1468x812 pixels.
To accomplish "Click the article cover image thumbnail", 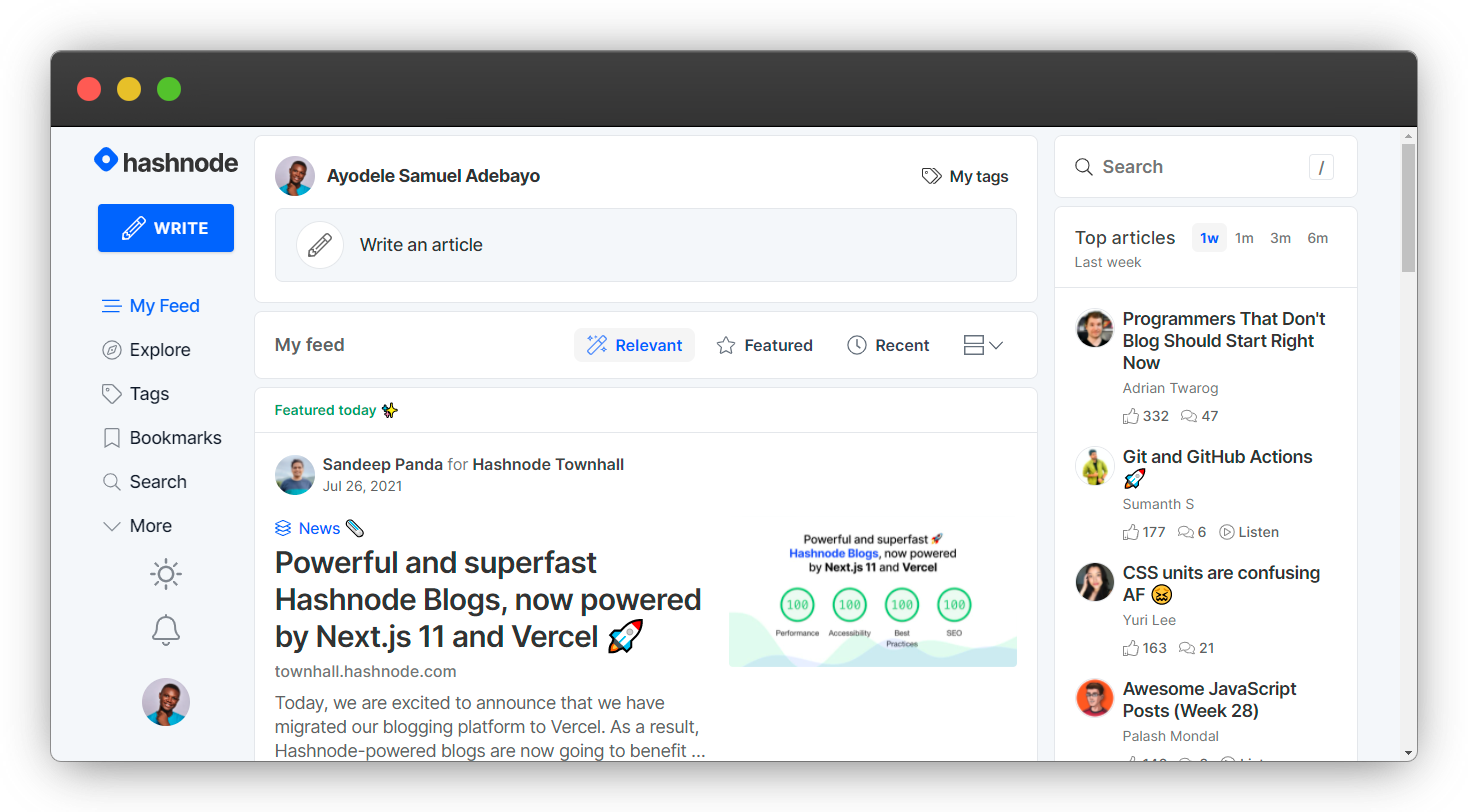I will [x=873, y=597].
